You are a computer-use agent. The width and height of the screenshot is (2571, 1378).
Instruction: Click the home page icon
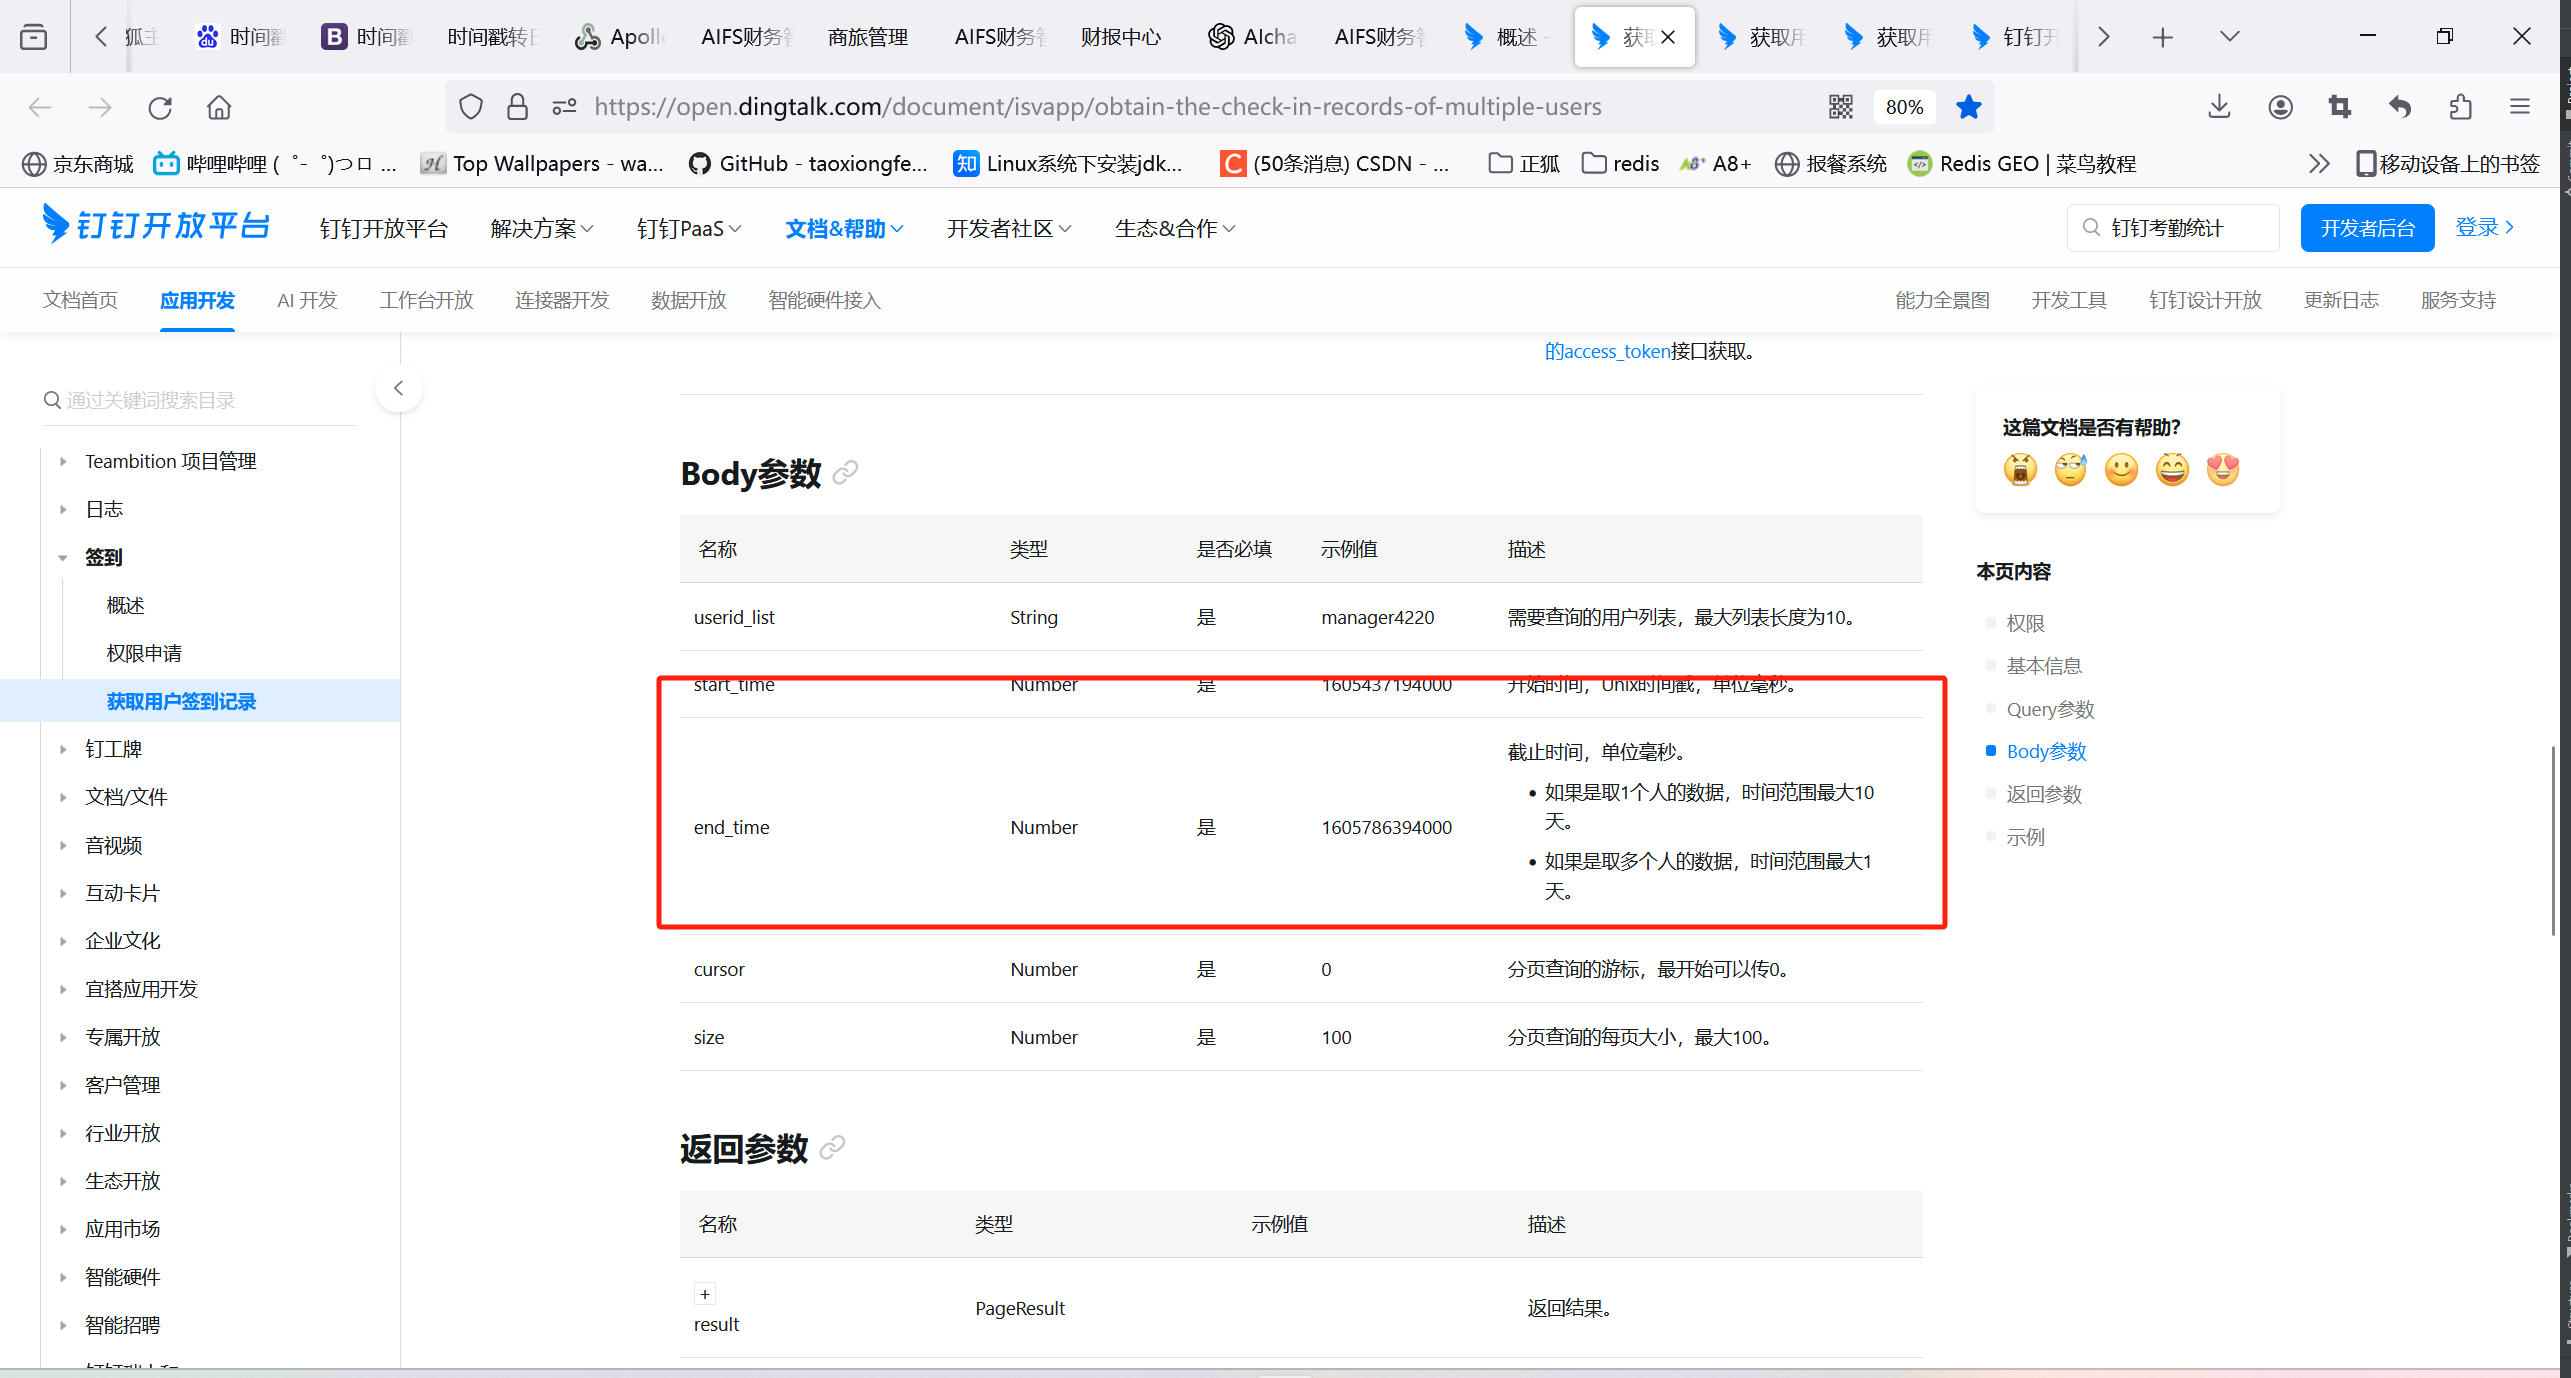click(219, 107)
